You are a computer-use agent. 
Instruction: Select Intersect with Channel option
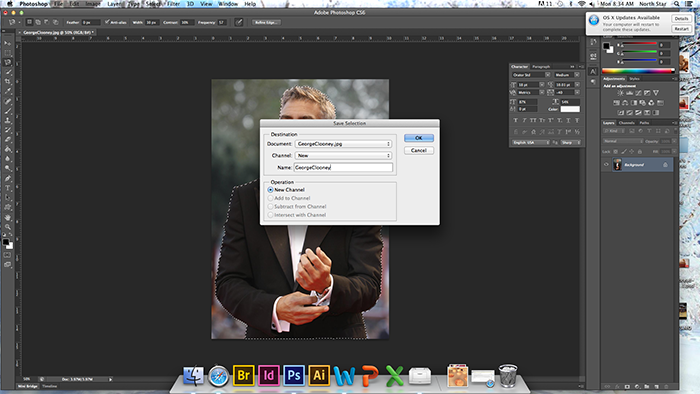[x=271, y=215]
